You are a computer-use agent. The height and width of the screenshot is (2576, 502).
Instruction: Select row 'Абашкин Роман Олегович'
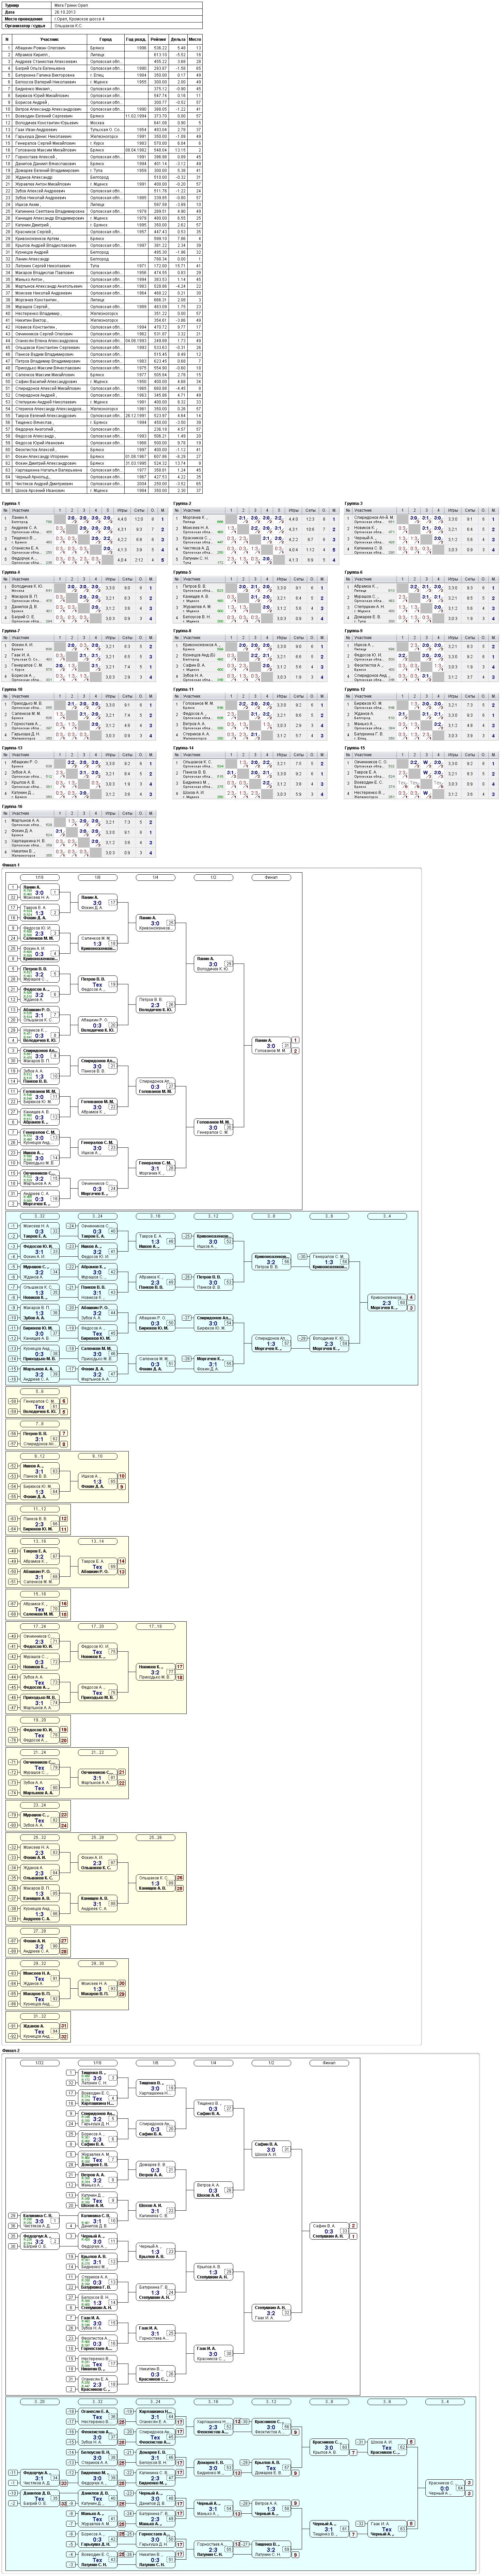(x=102, y=48)
